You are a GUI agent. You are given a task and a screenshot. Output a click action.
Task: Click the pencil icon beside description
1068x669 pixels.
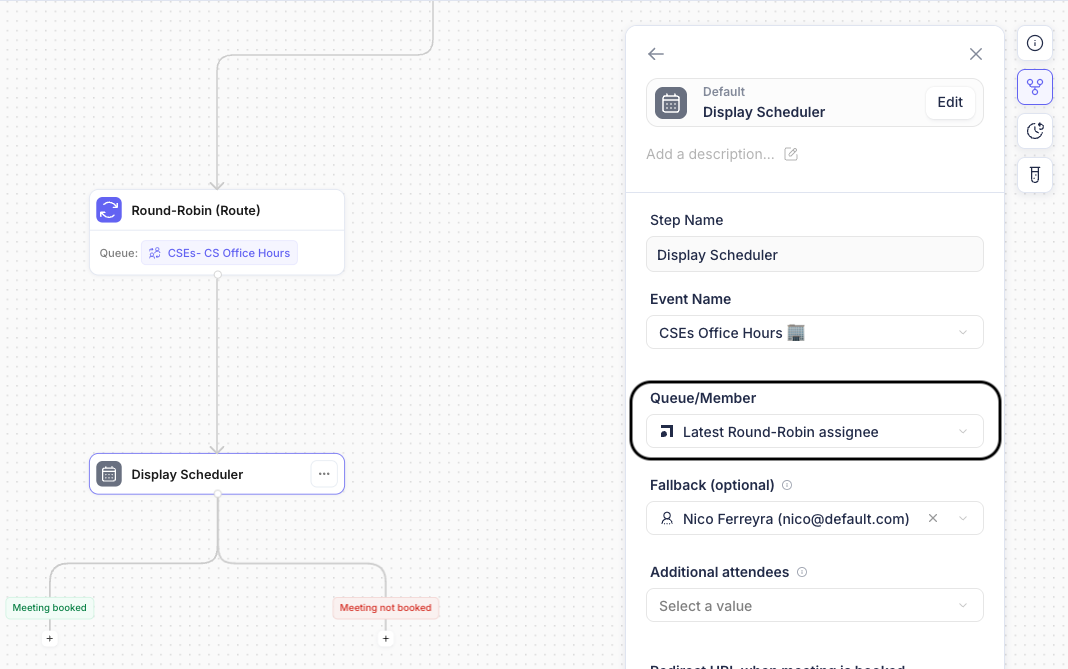791,154
